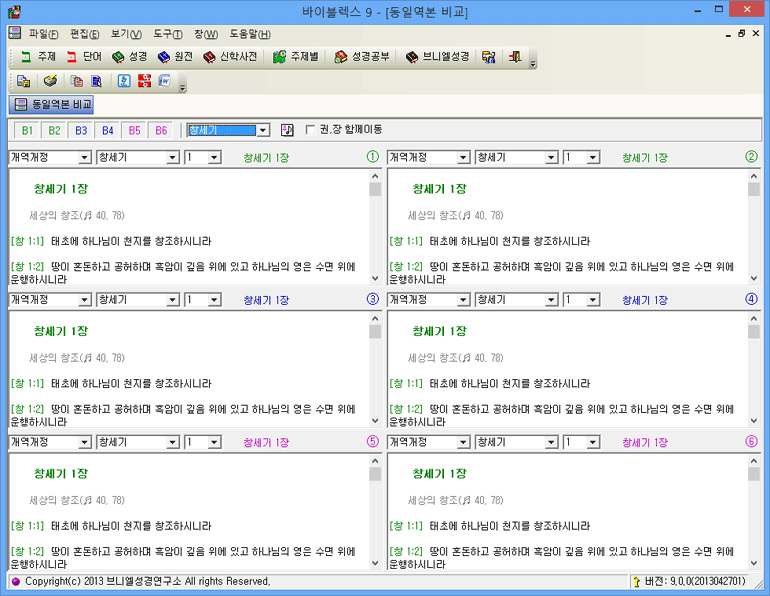
Task: Click the save document icon in second toolbar
Action: coord(23,81)
